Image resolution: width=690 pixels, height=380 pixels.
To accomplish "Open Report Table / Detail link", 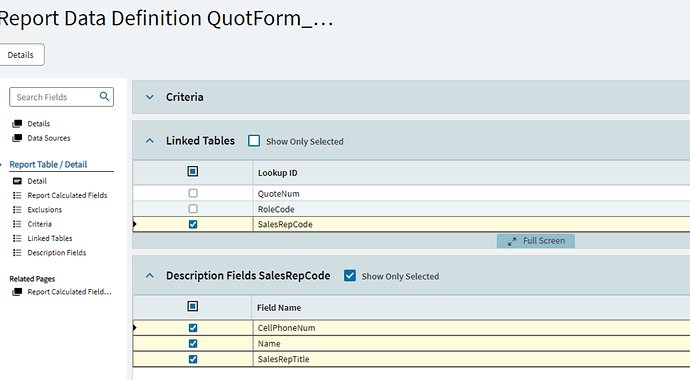I will click(48, 164).
